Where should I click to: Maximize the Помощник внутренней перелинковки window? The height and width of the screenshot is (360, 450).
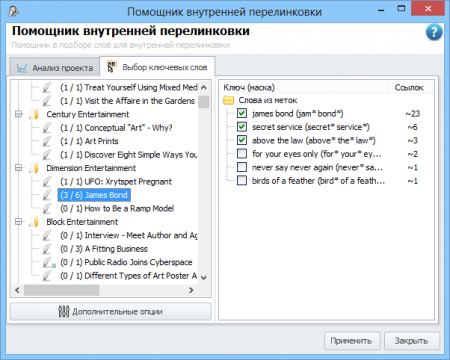click(401, 9)
